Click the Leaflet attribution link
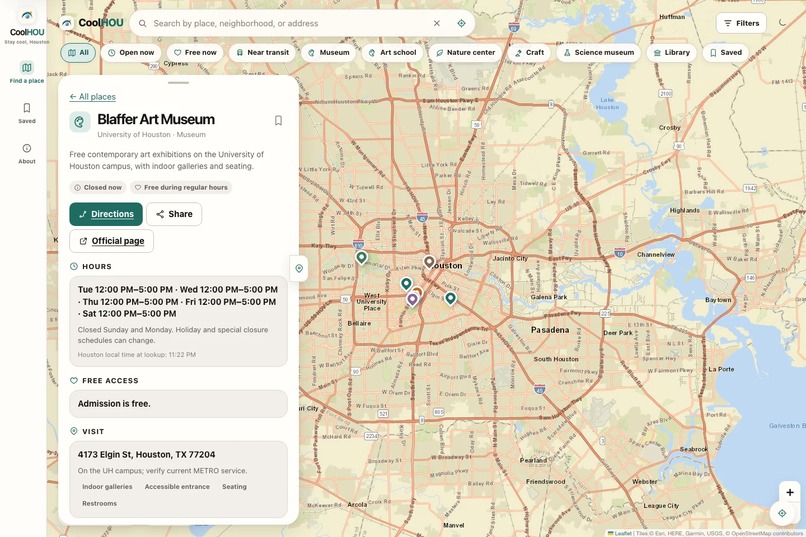 620,533
